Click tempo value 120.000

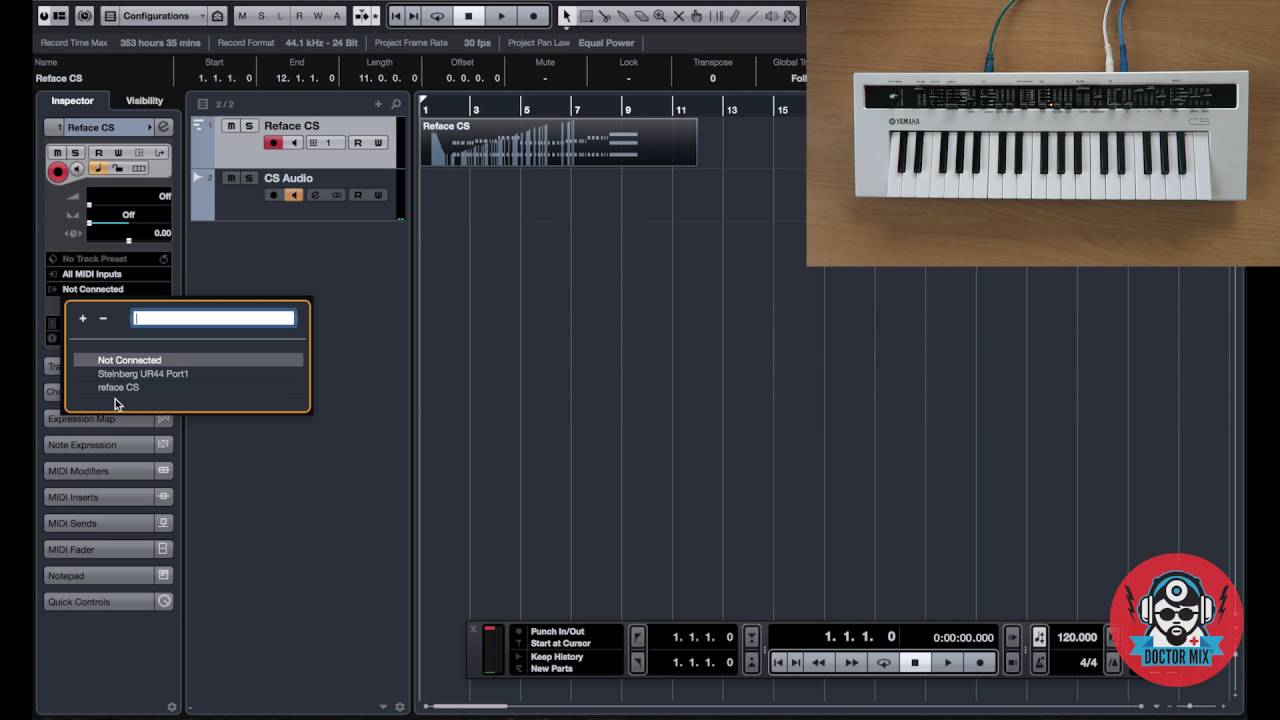(x=1077, y=637)
